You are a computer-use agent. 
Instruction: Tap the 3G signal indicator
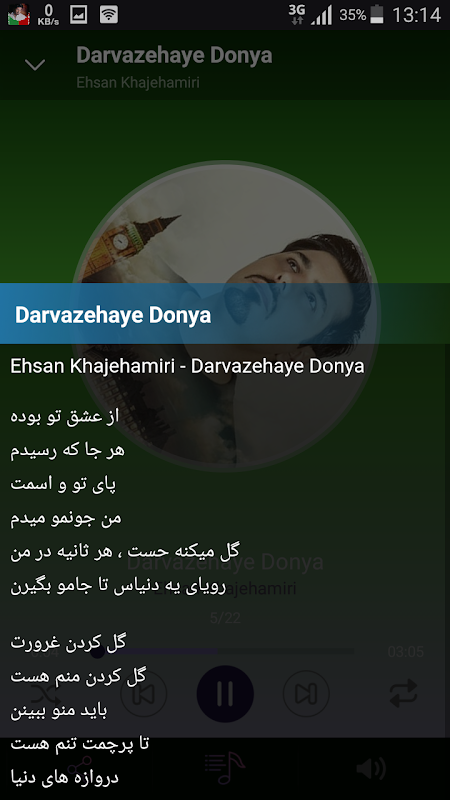pos(296,15)
